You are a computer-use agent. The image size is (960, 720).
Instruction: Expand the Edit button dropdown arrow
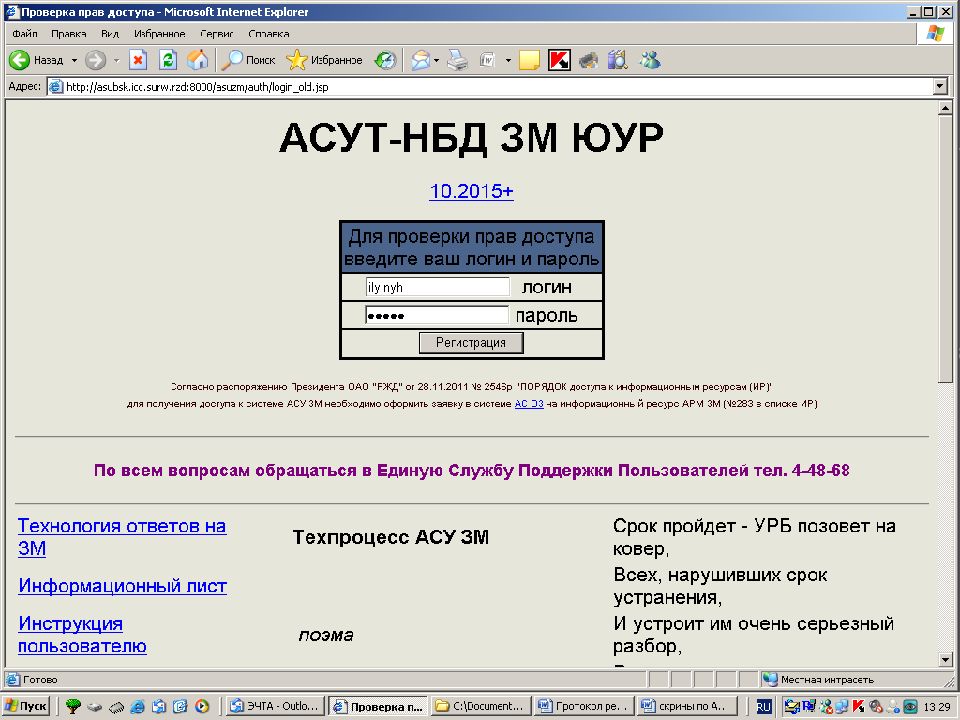508,61
